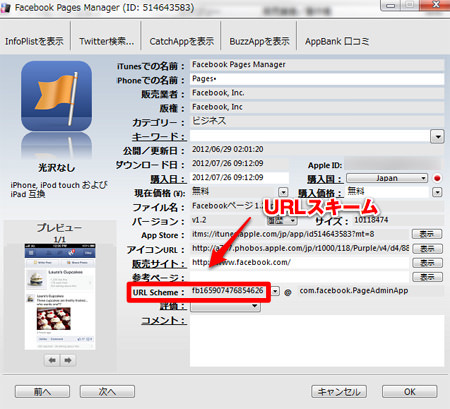Click the 販売業者 value Facebook, Inc.
Image resolution: width=450 pixels, height=409 pixels.
218,93
